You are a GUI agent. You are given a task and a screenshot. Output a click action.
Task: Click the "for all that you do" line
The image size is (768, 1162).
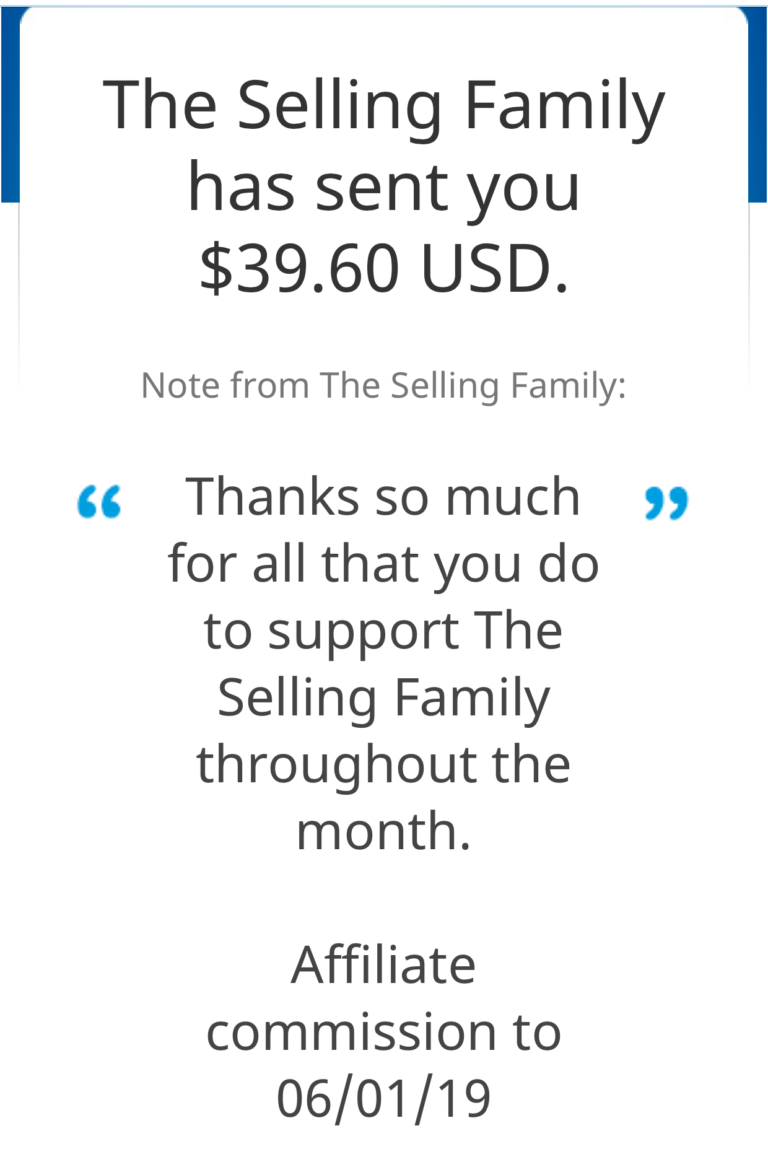383,565
